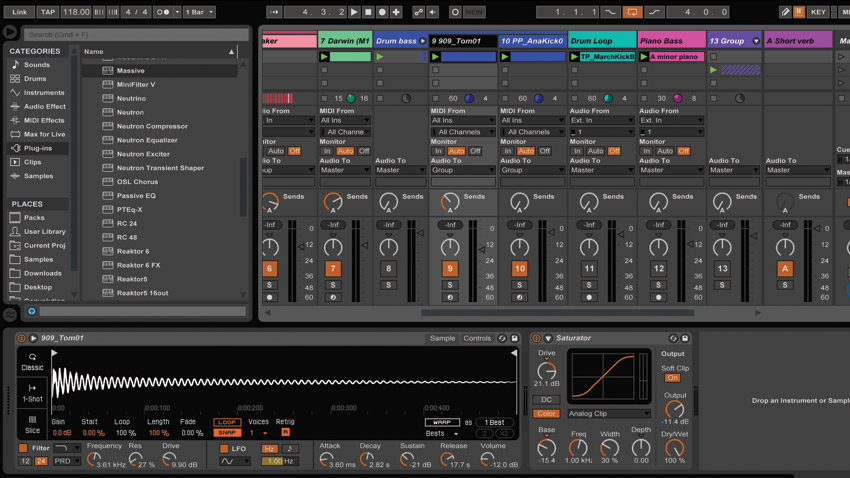The height and width of the screenshot is (478, 850).
Task: Switch to the Controls tab in Simpler
Action: point(477,338)
